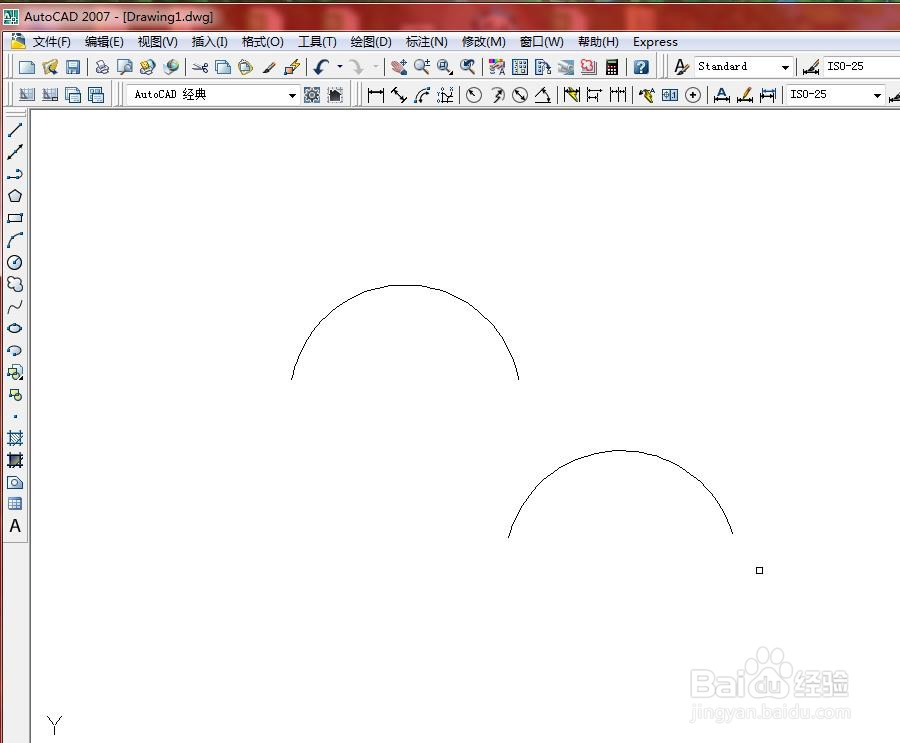The image size is (900, 743).
Task: Open the DesignCenter icon
Action: coord(520,67)
